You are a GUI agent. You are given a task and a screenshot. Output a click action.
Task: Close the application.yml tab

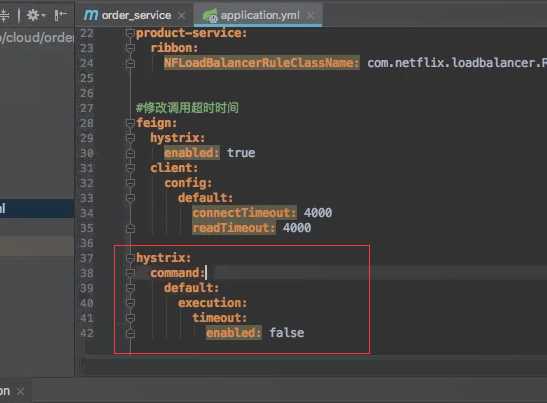point(311,15)
